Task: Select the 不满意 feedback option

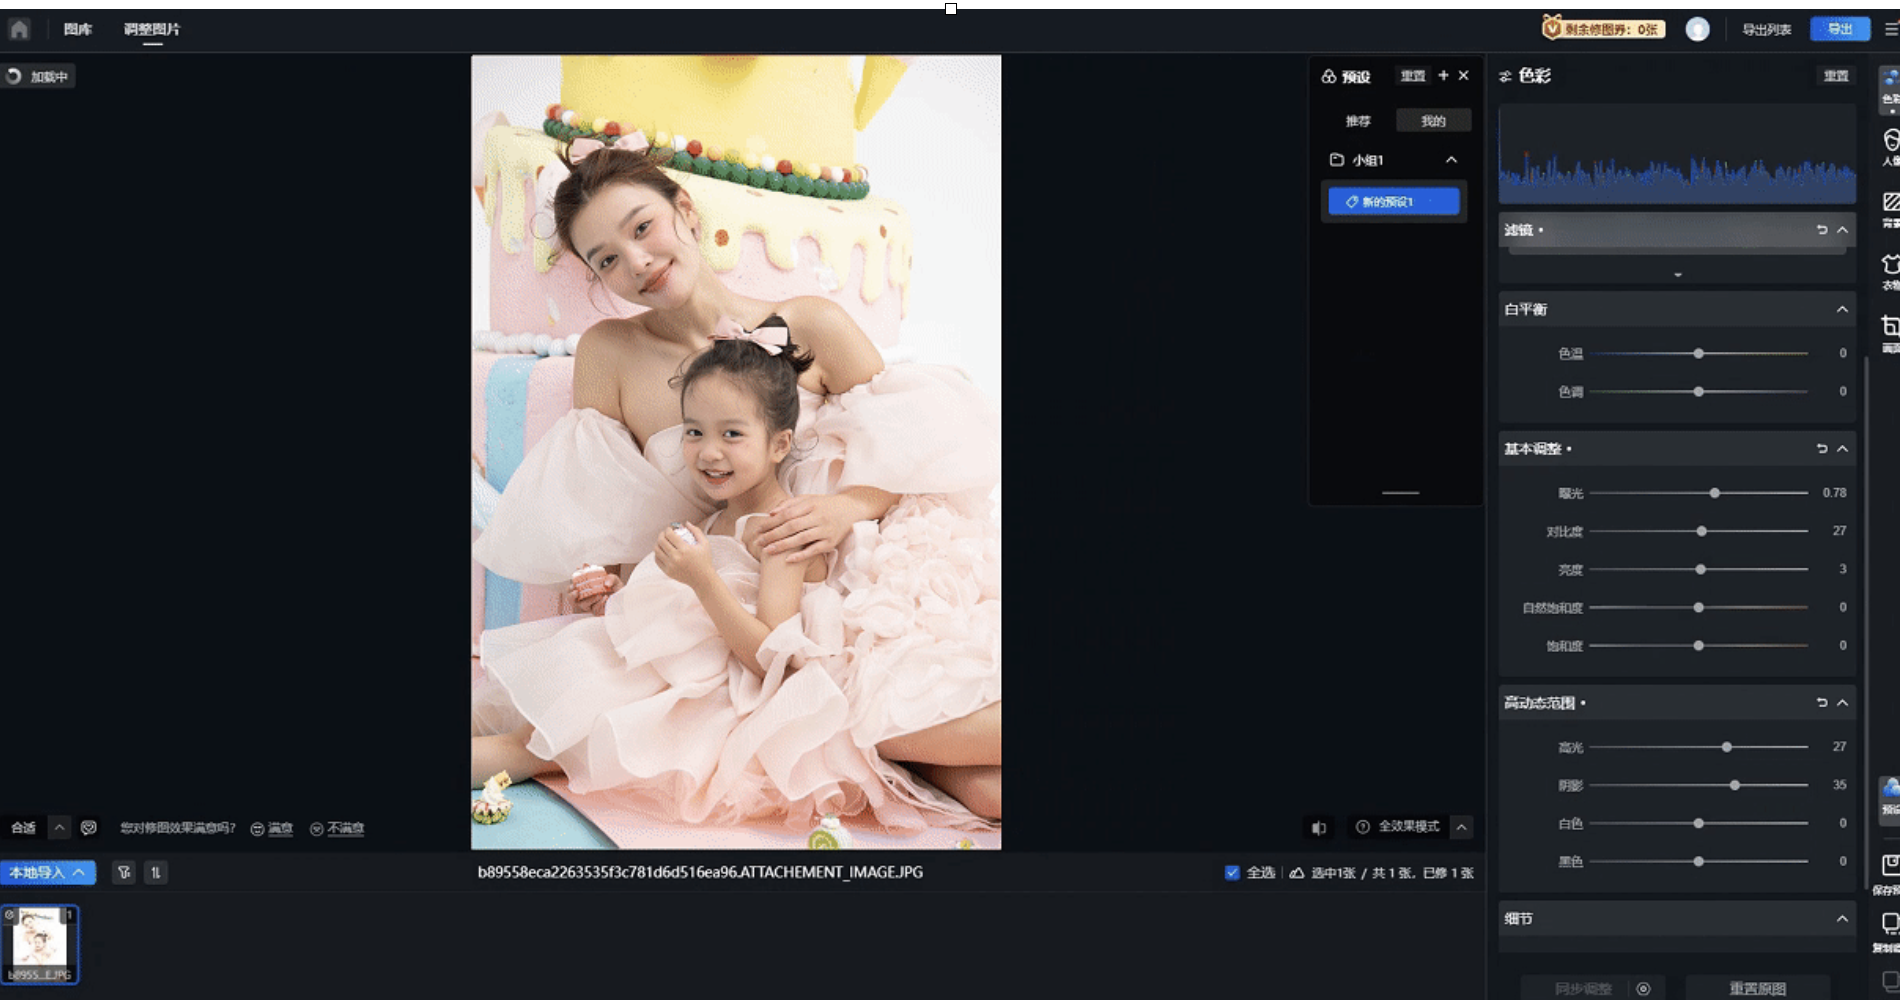Action: click(337, 828)
